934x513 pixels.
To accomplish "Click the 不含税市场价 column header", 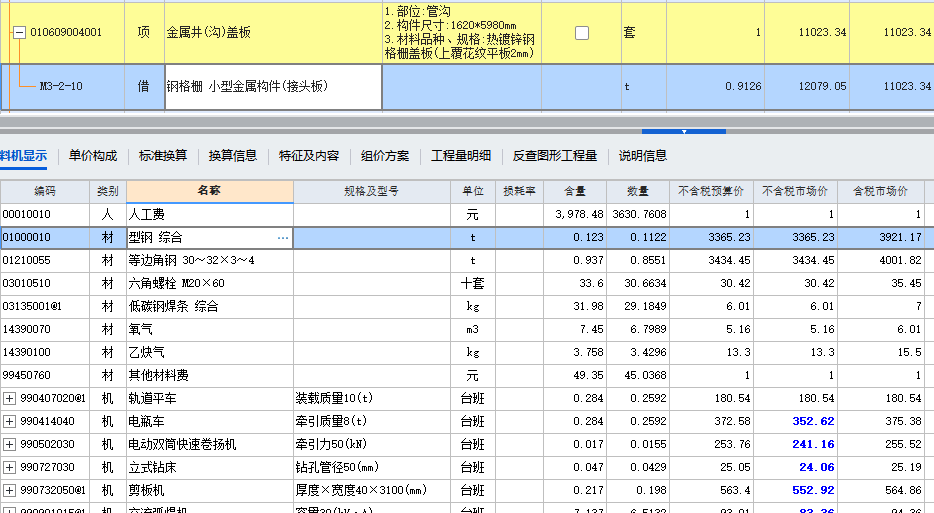I will [x=795, y=191].
